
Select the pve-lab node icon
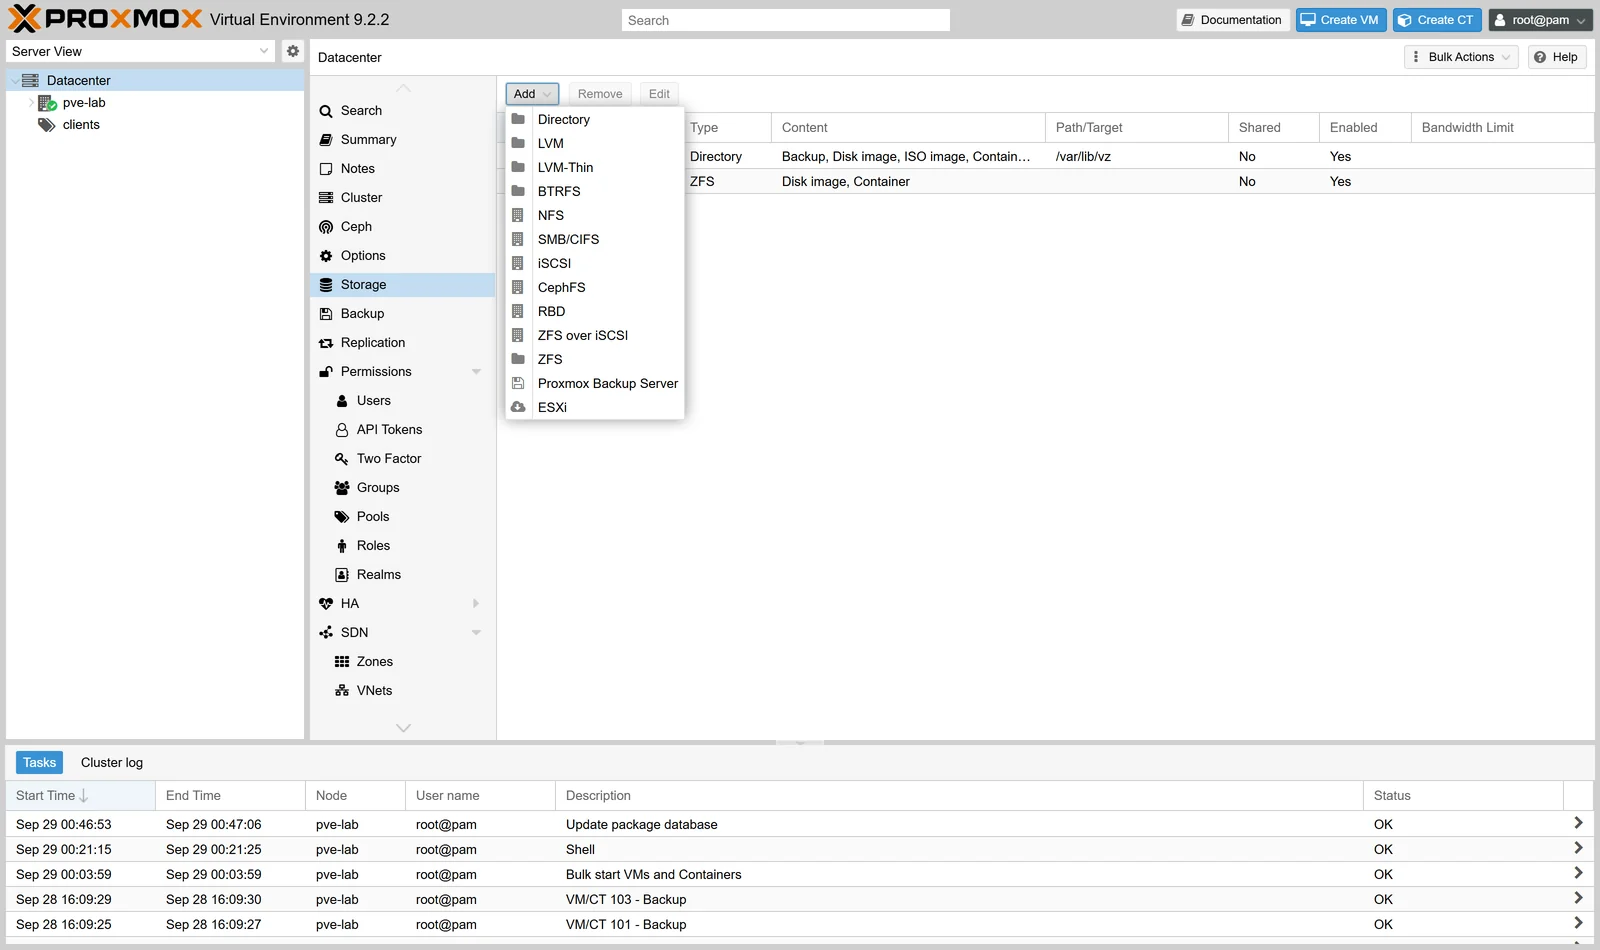(x=47, y=103)
